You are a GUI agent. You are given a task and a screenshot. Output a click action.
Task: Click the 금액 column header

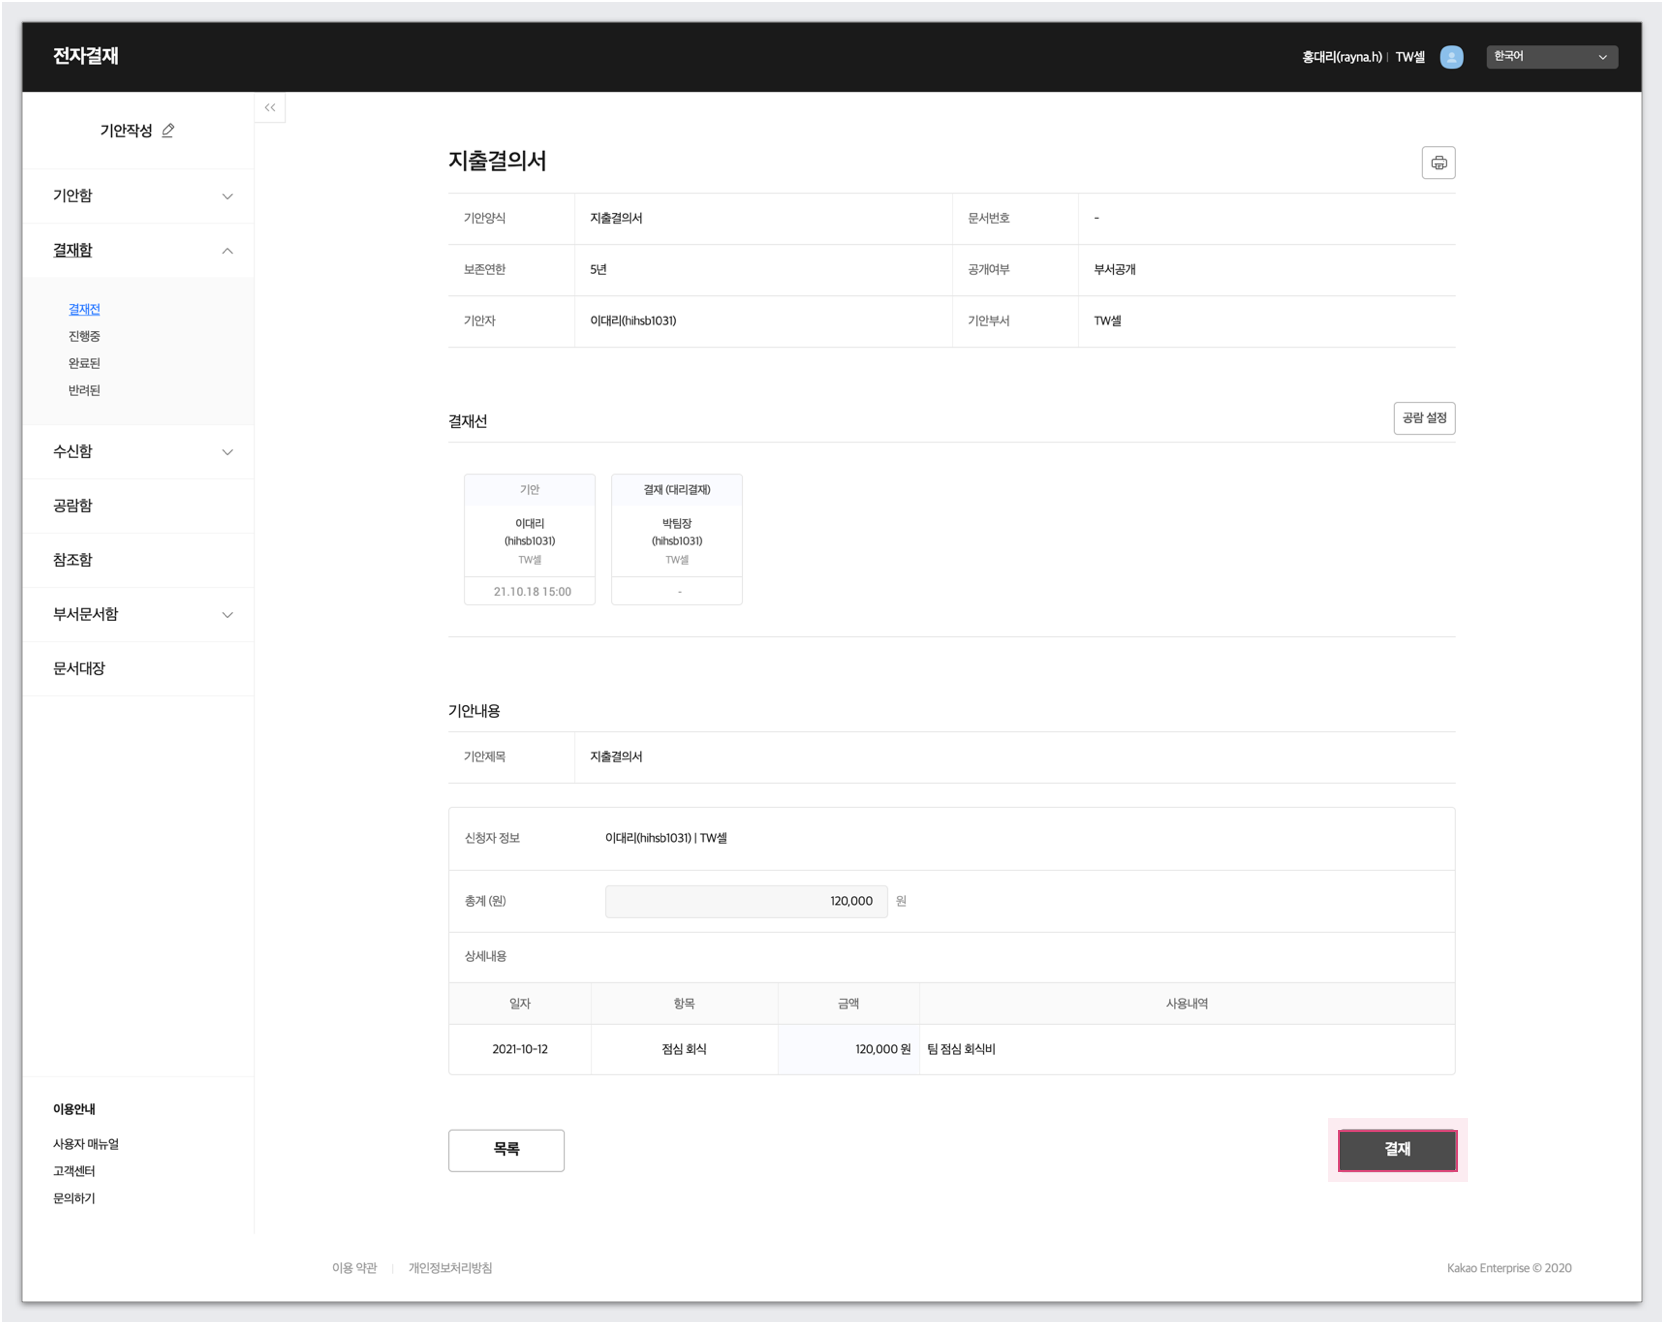849,1004
